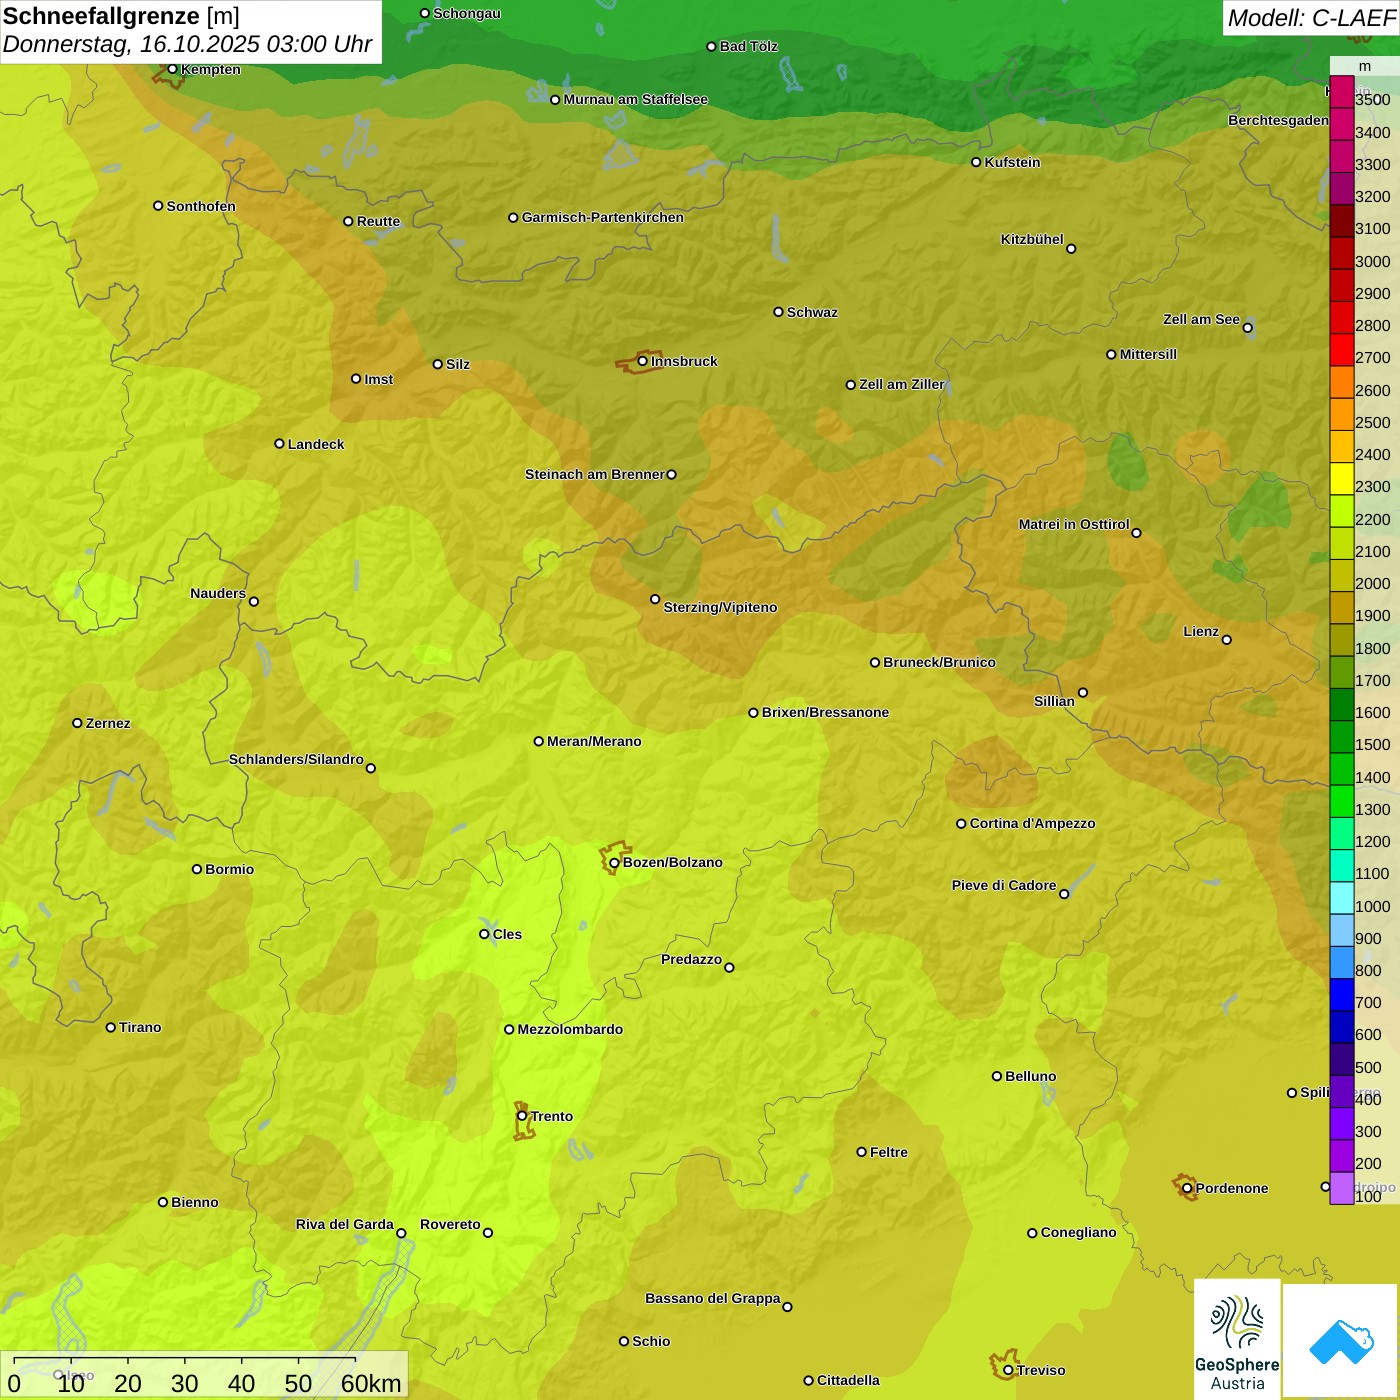Screen dimensions: 1400x1400
Task: Click the Brixen/Bressanone label
Action: click(825, 712)
